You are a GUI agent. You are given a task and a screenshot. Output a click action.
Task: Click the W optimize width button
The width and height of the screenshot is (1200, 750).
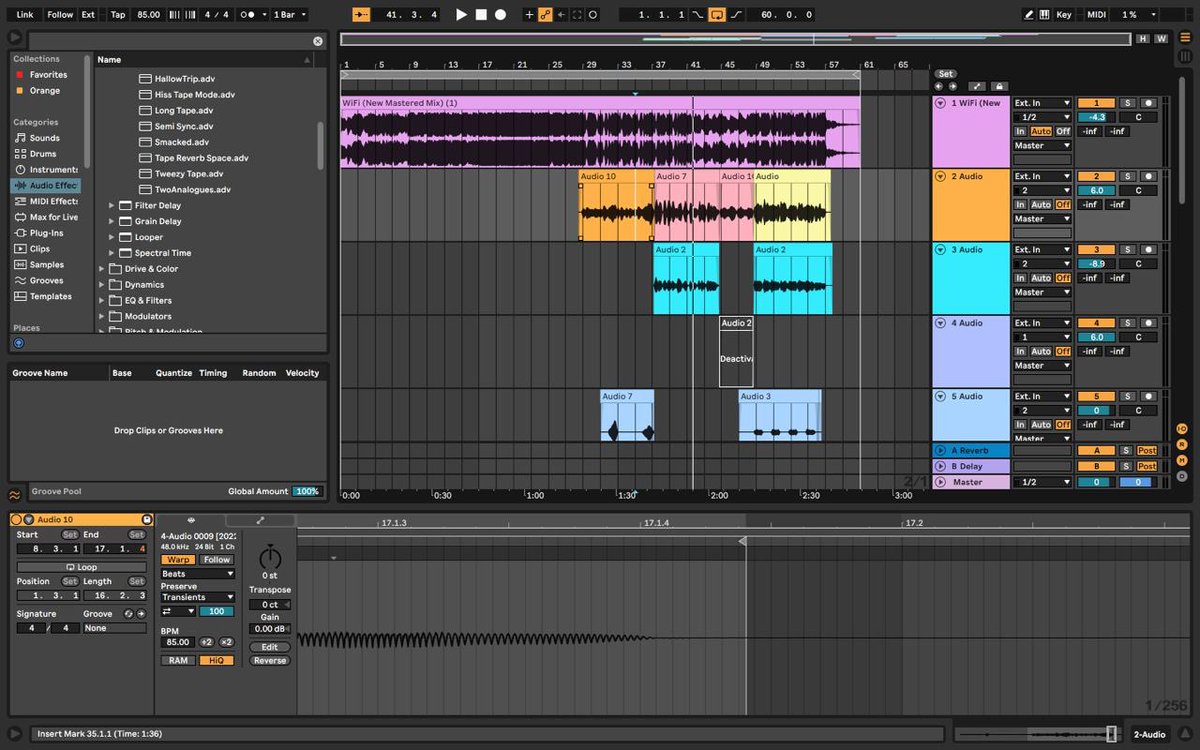pos(1161,39)
